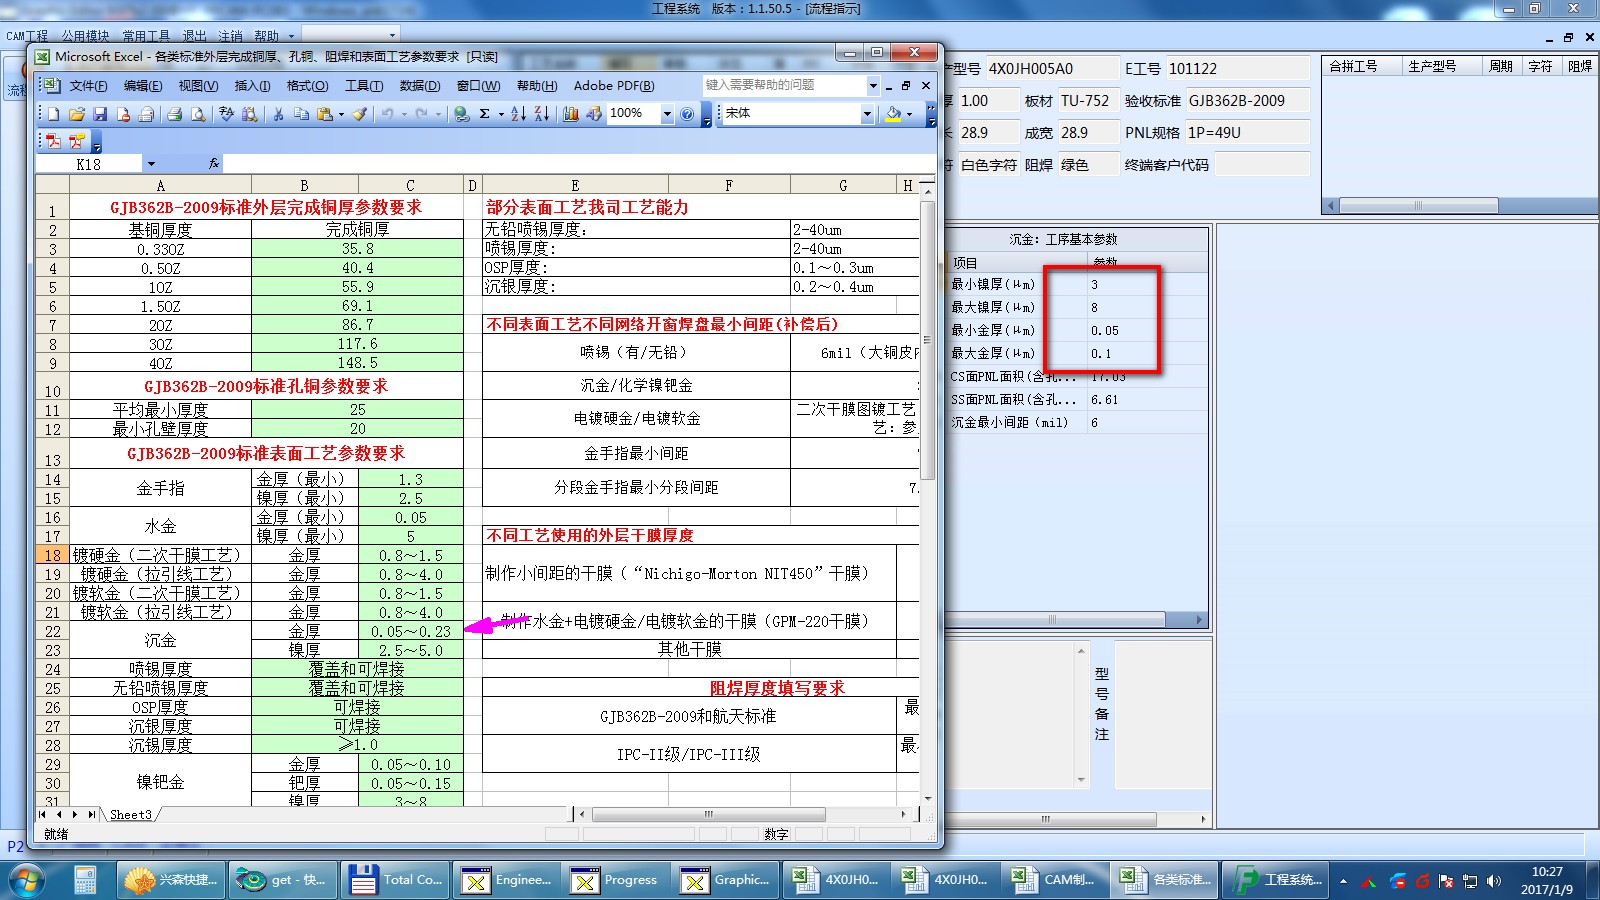The height and width of the screenshot is (900, 1600).
Task: Expand the Name Box dropdown next to K18
Action: coord(151,164)
